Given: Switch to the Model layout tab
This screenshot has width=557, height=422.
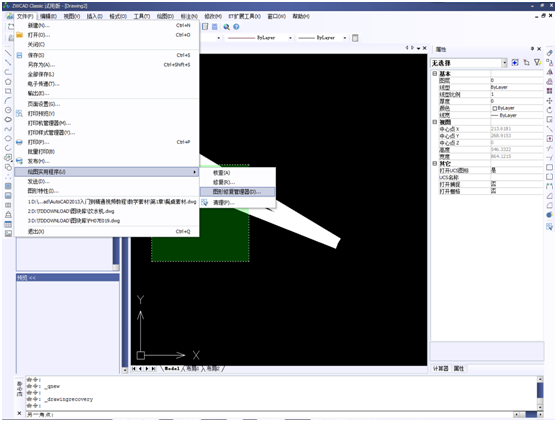Looking at the screenshot, I should (172, 369).
